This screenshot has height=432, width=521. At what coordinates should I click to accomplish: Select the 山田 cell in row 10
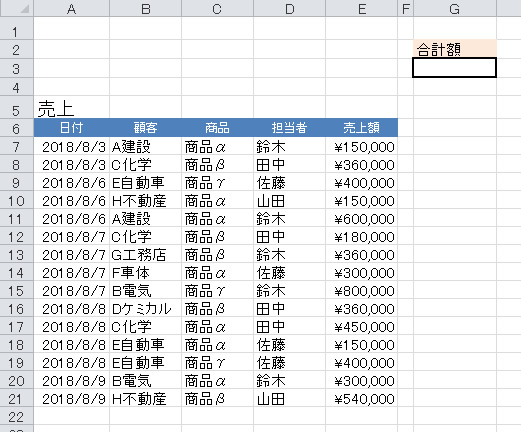pos(289,201)
